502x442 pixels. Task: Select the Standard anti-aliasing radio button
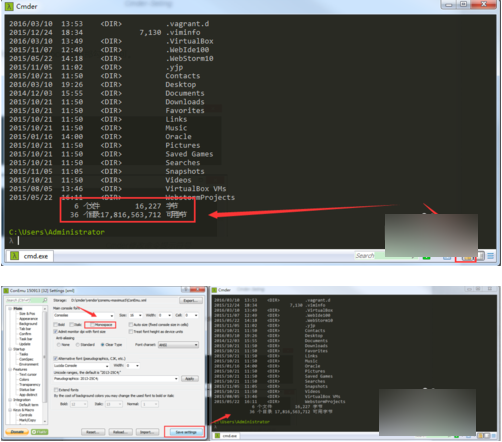78,345
